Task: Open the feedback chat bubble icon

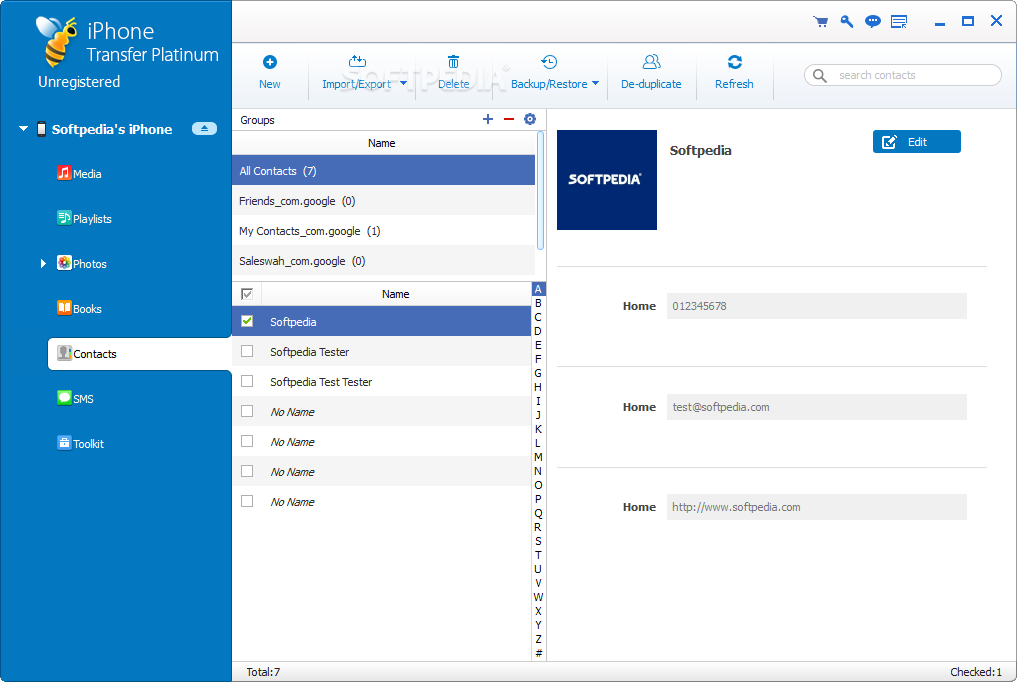Action: (872, 21)
